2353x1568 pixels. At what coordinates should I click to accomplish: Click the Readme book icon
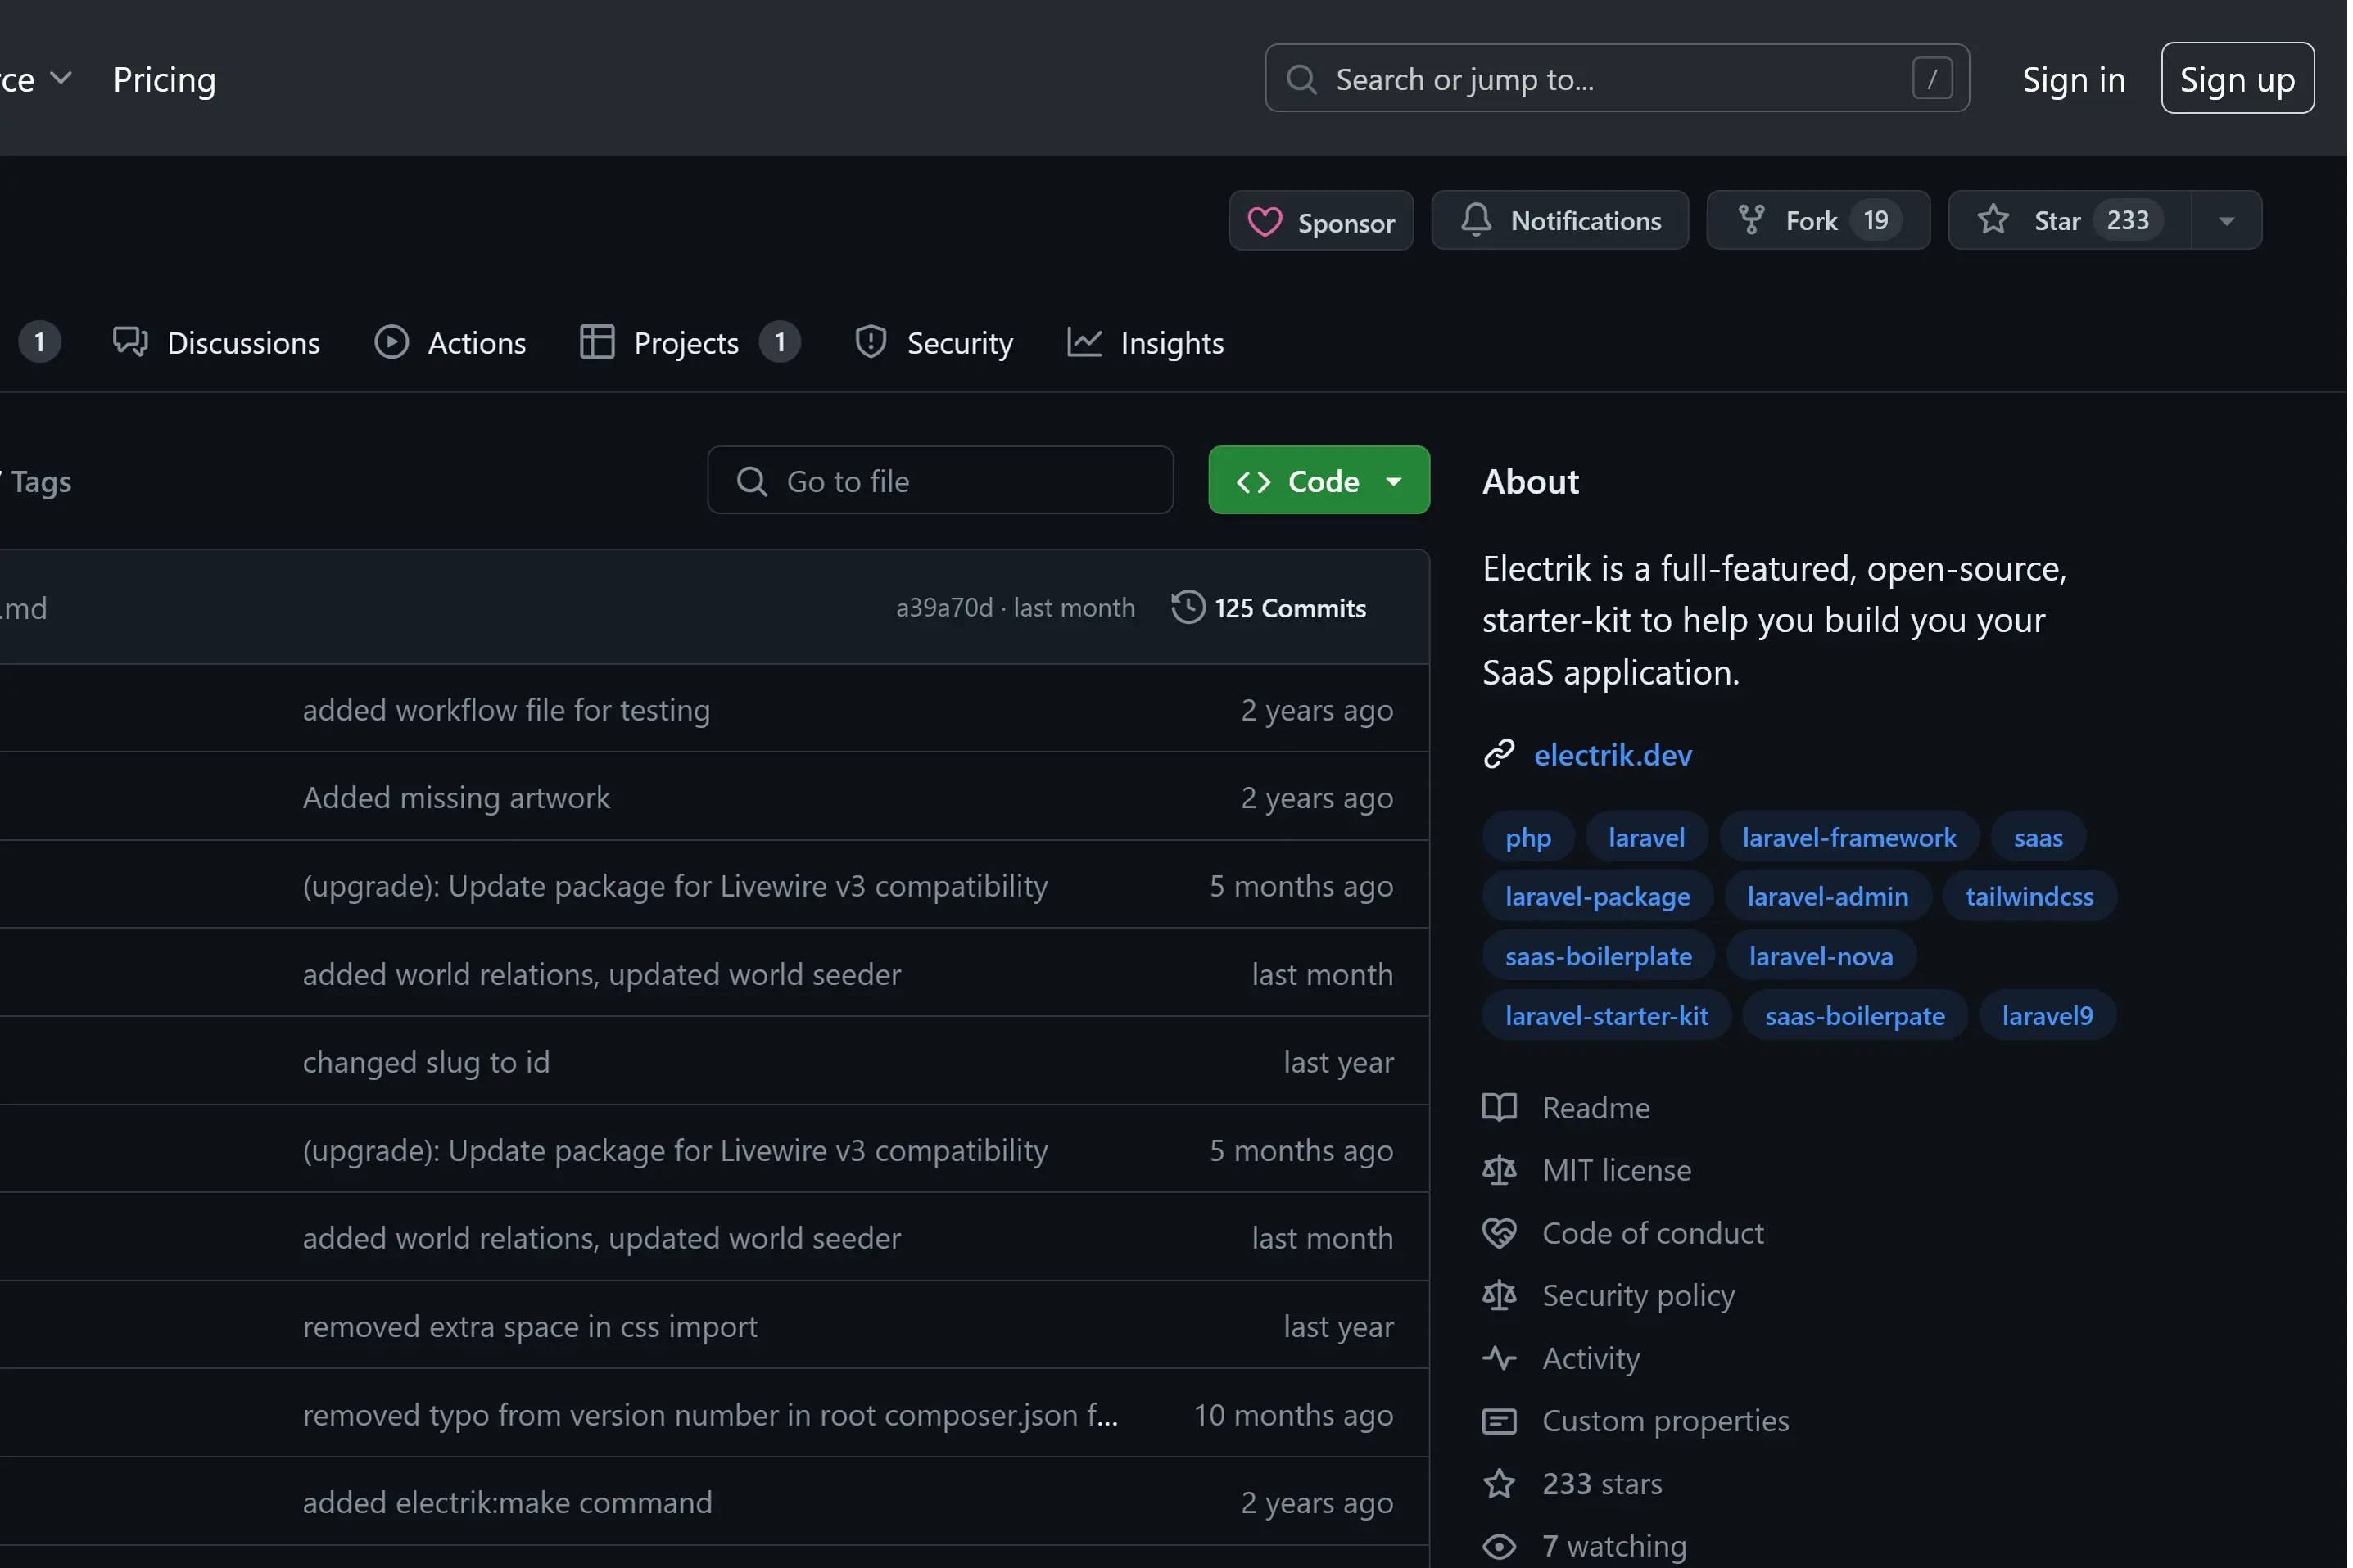coord(1499,1107)
